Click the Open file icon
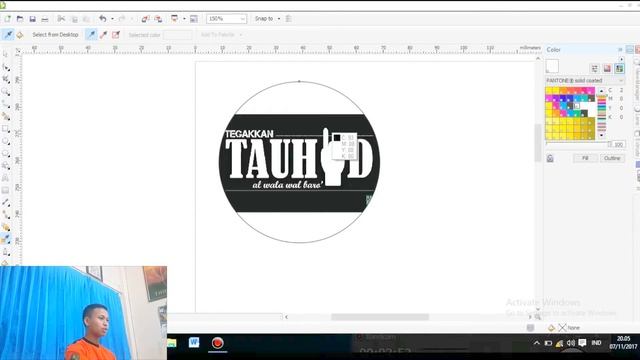The height and width of the screenshot is (360, 640). click(x=20, y=19)
